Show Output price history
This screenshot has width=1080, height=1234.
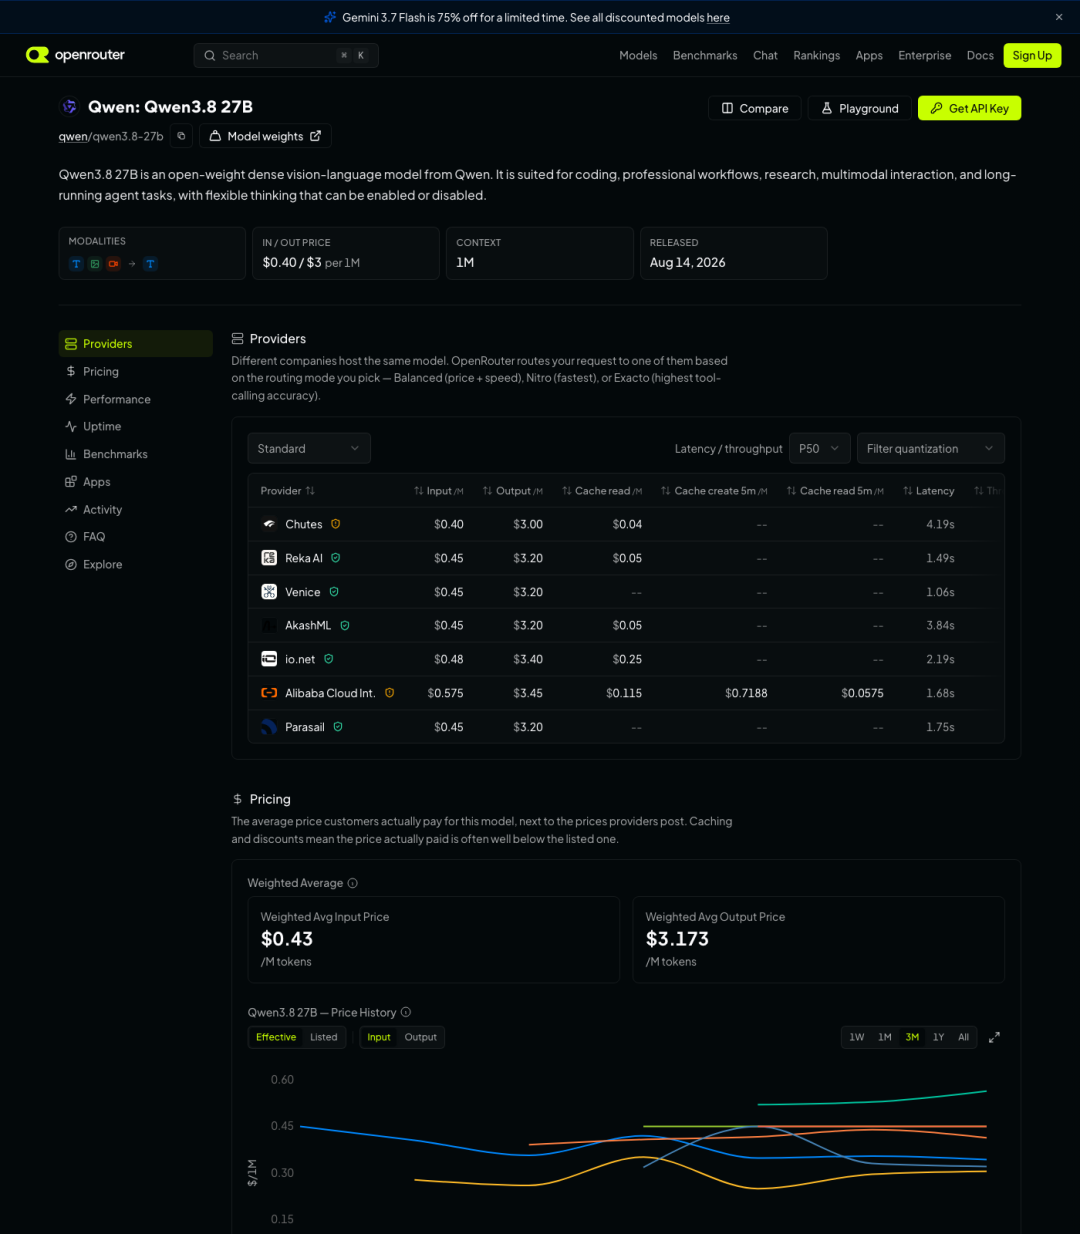(421, 1037)
